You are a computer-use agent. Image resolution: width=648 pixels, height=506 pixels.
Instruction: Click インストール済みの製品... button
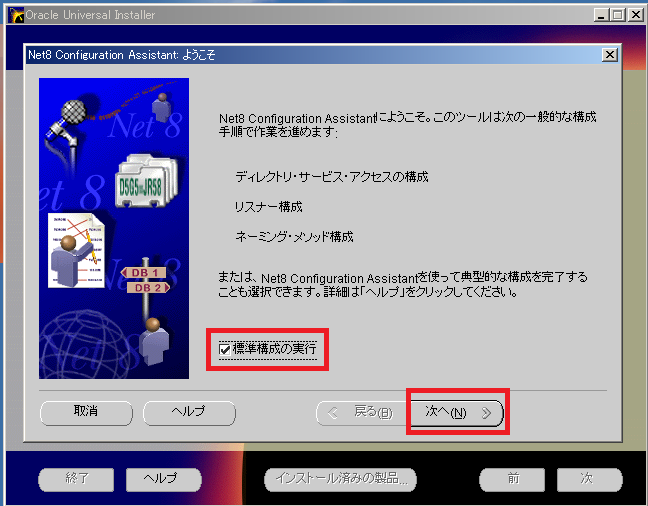point(341,480)
